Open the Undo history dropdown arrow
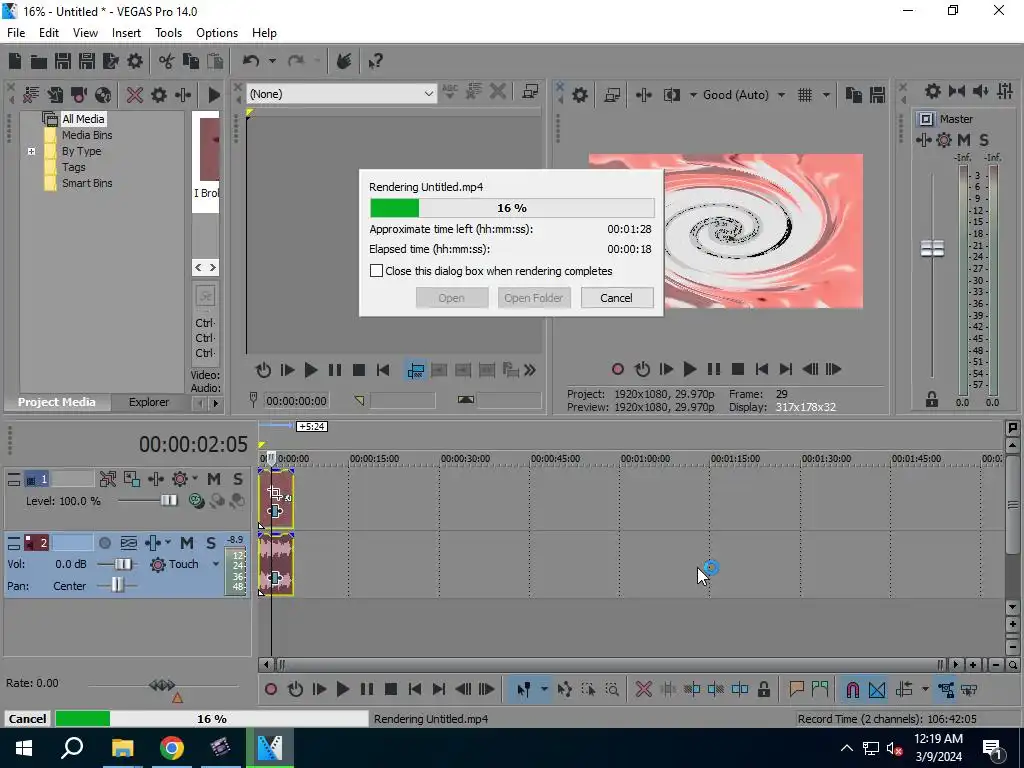The image size is (1024, 768). (x=272, y=61)
